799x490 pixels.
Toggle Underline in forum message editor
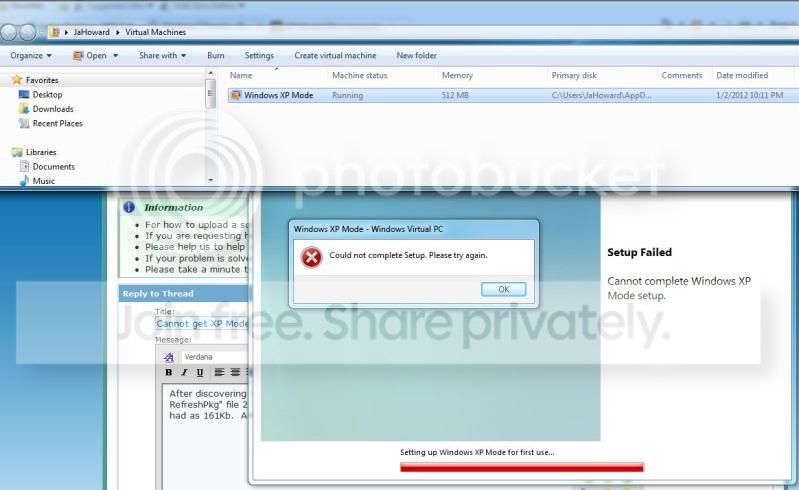[x=200, y=372]
